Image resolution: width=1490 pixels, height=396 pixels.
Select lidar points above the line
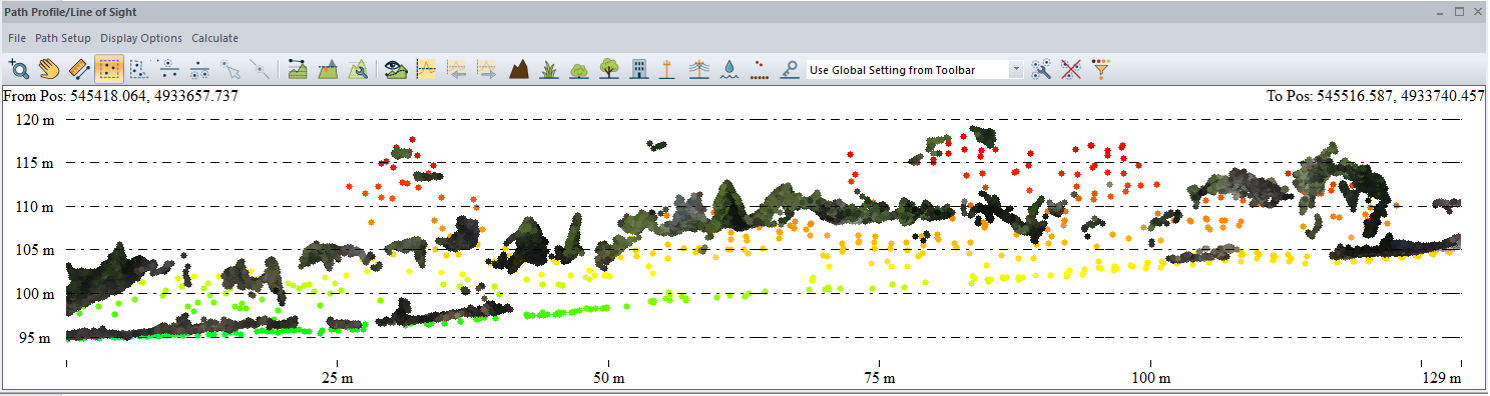click(x=170, y=69)
